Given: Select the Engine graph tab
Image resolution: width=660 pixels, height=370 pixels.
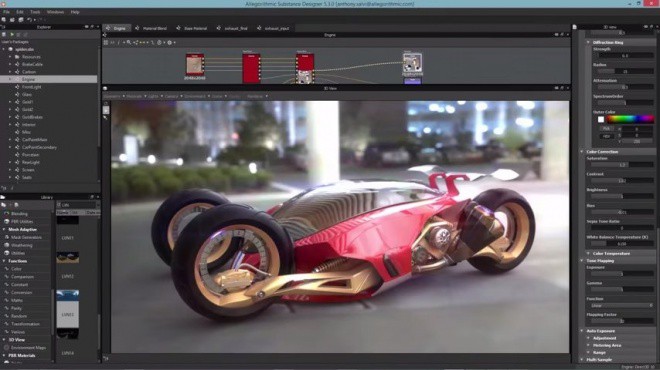Looking at the screenshot, I should click(x=116, y=28).
